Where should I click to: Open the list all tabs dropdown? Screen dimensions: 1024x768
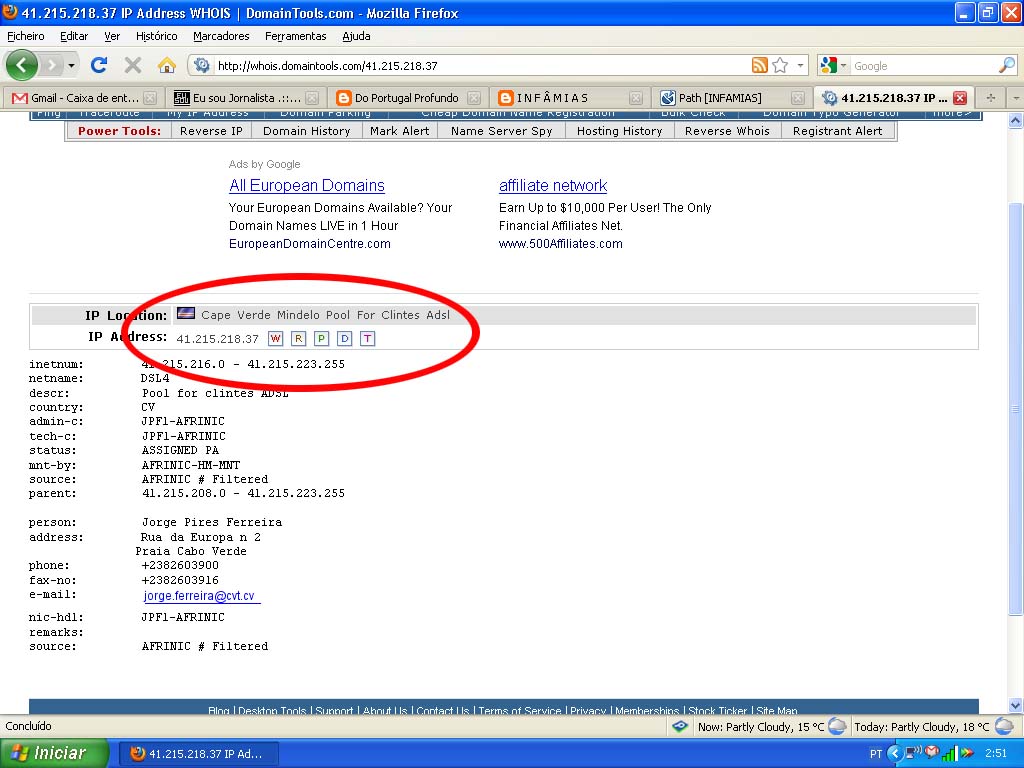click(1016, 98)
